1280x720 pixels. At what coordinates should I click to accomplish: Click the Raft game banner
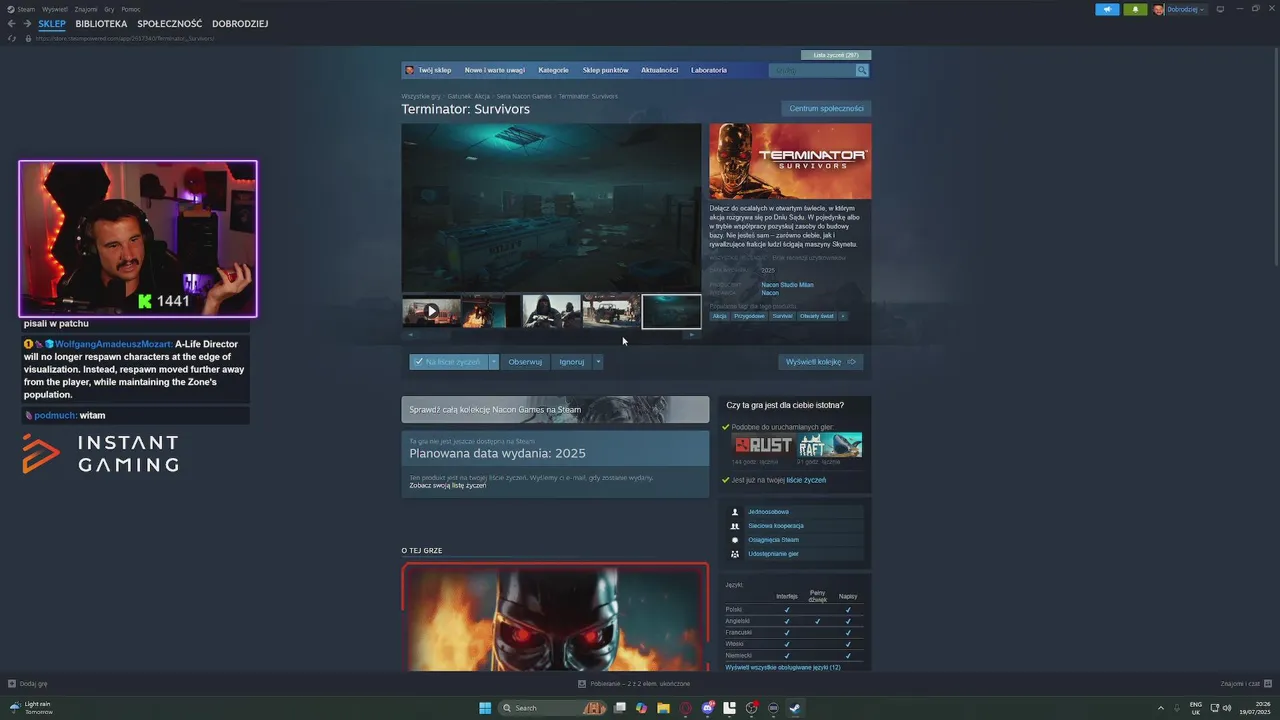click(x=829, y=445)
